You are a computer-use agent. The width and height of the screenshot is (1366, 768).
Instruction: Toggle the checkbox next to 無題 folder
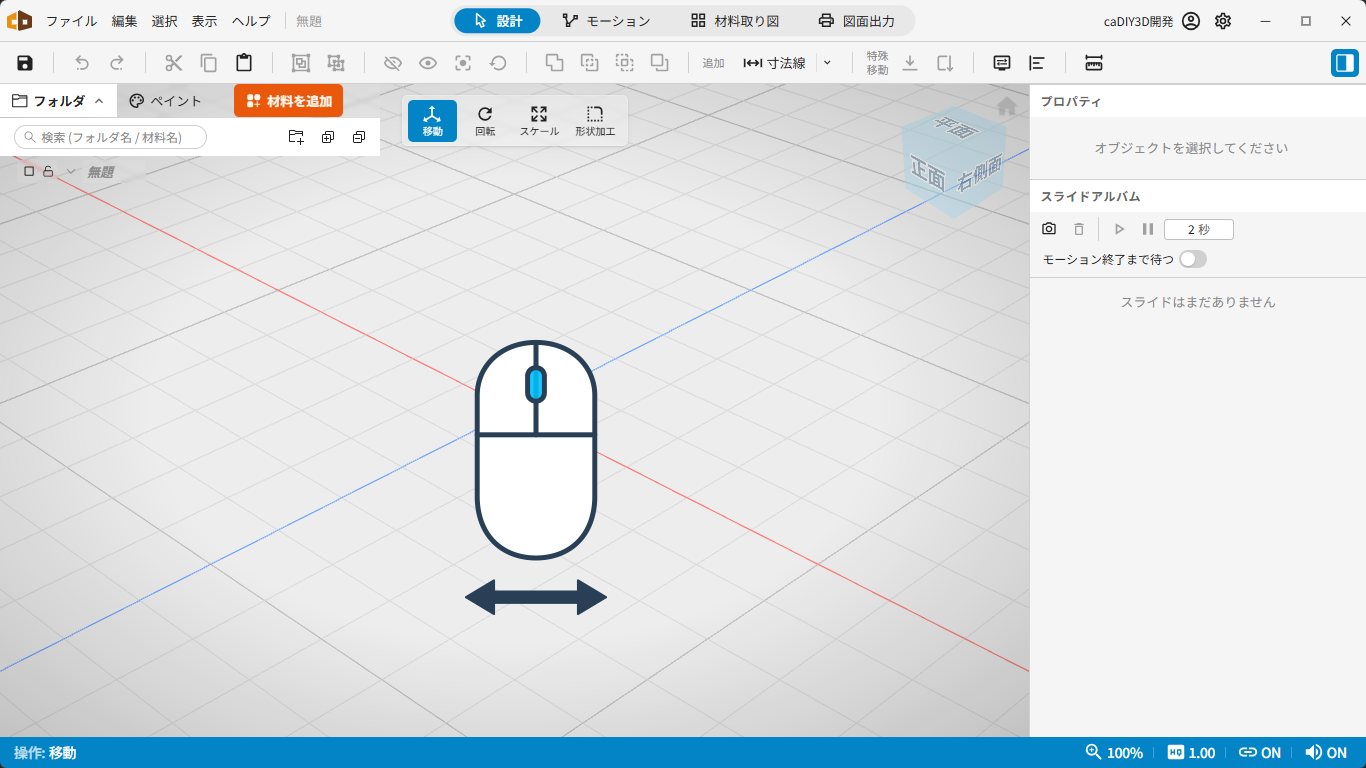29,171
